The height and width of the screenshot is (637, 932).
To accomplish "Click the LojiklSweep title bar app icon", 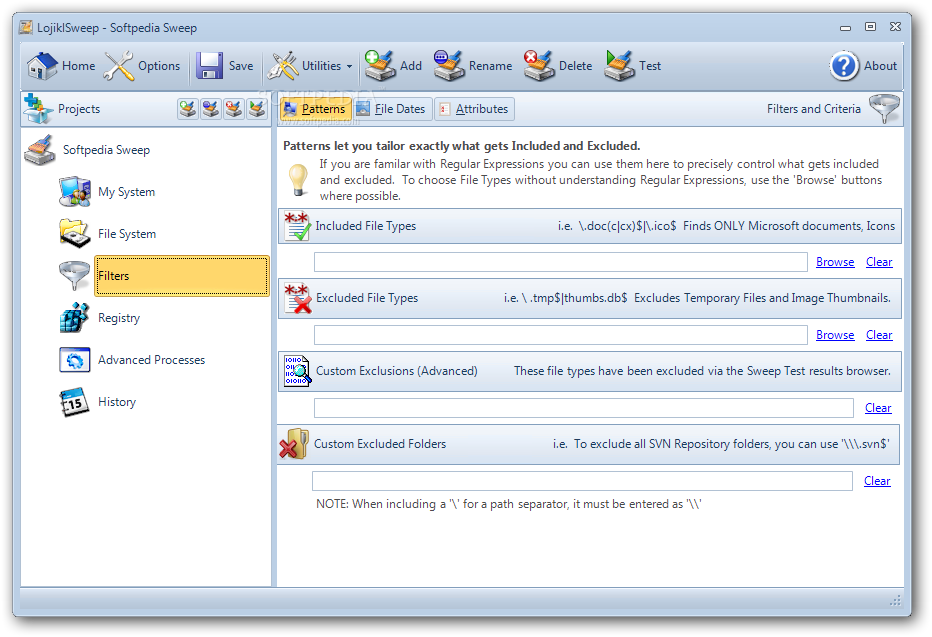I will [x=26, y=27].
